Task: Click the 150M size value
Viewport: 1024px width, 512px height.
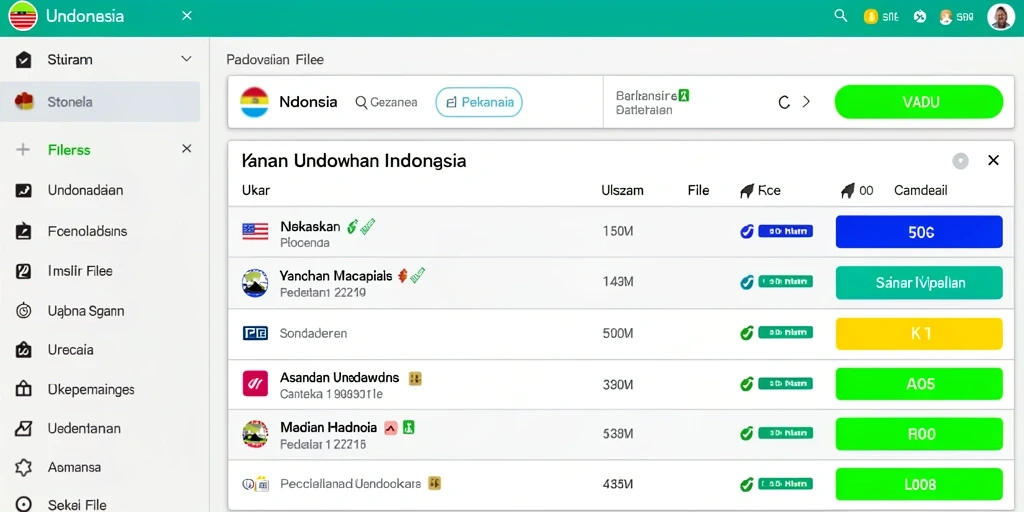Action: tap(618, 231)
